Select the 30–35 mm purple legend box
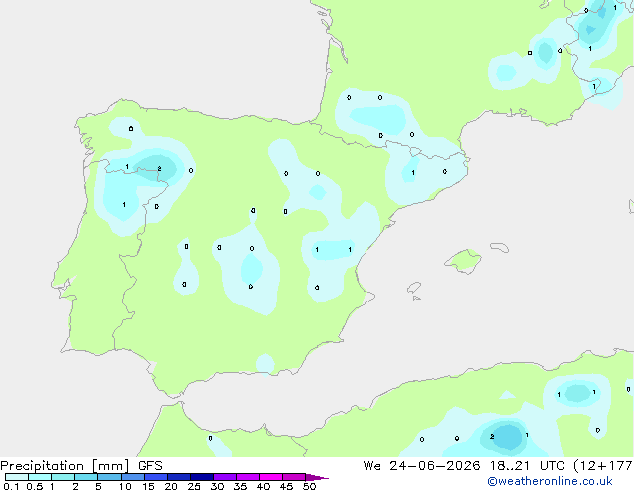The height and width of the screenshot is (490, 634). click(x=225, y=477)
